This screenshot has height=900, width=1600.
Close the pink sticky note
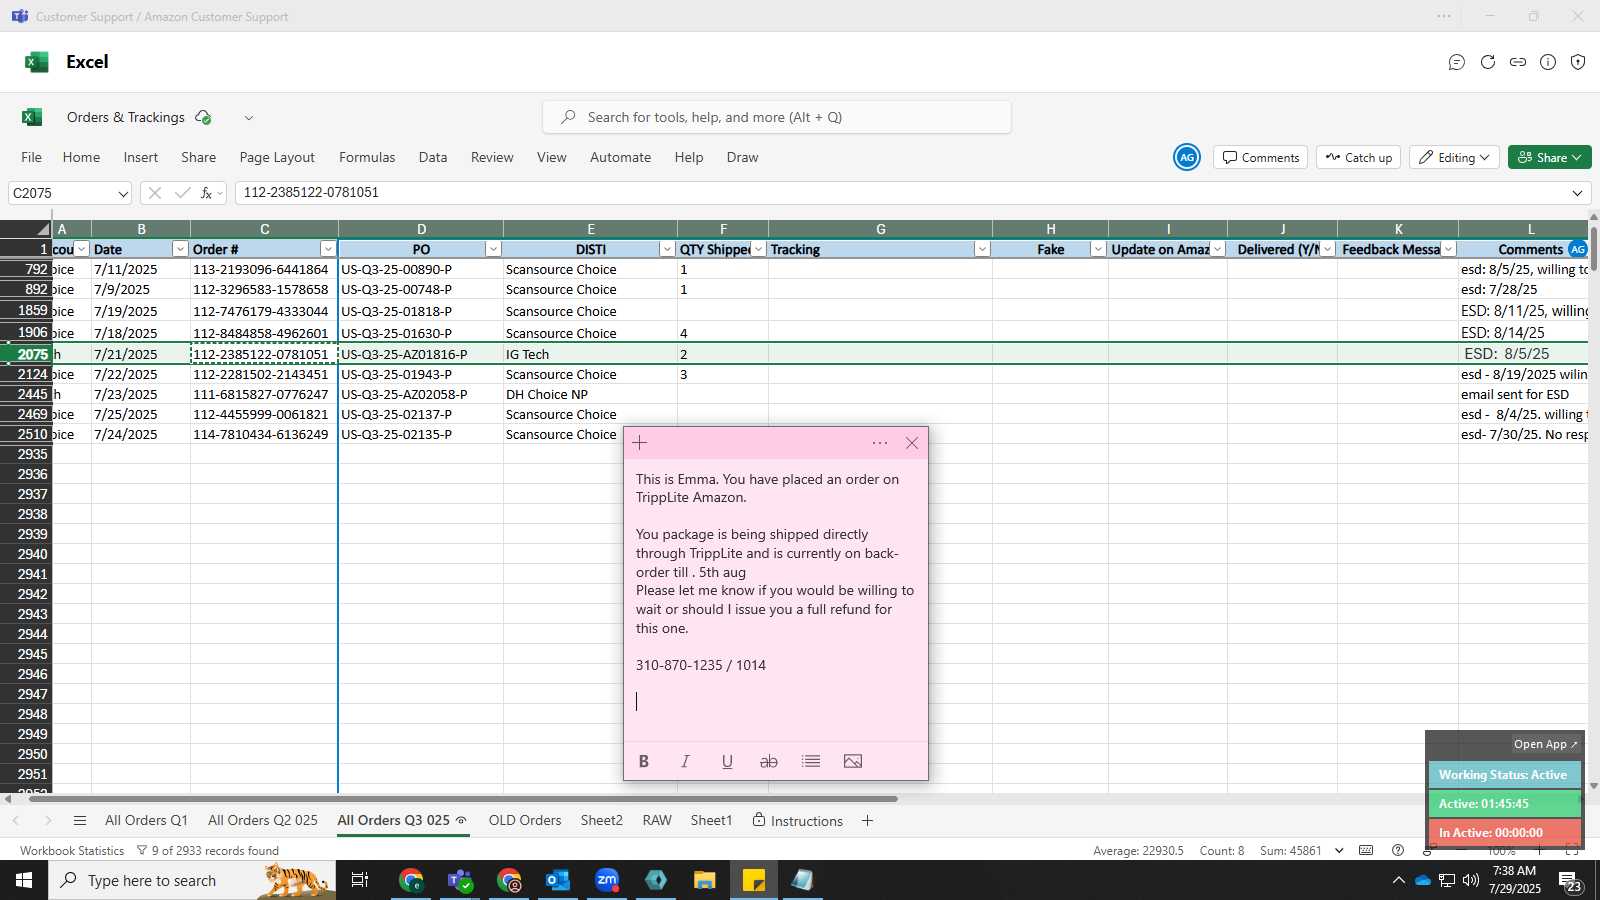(x=912, y=443)
